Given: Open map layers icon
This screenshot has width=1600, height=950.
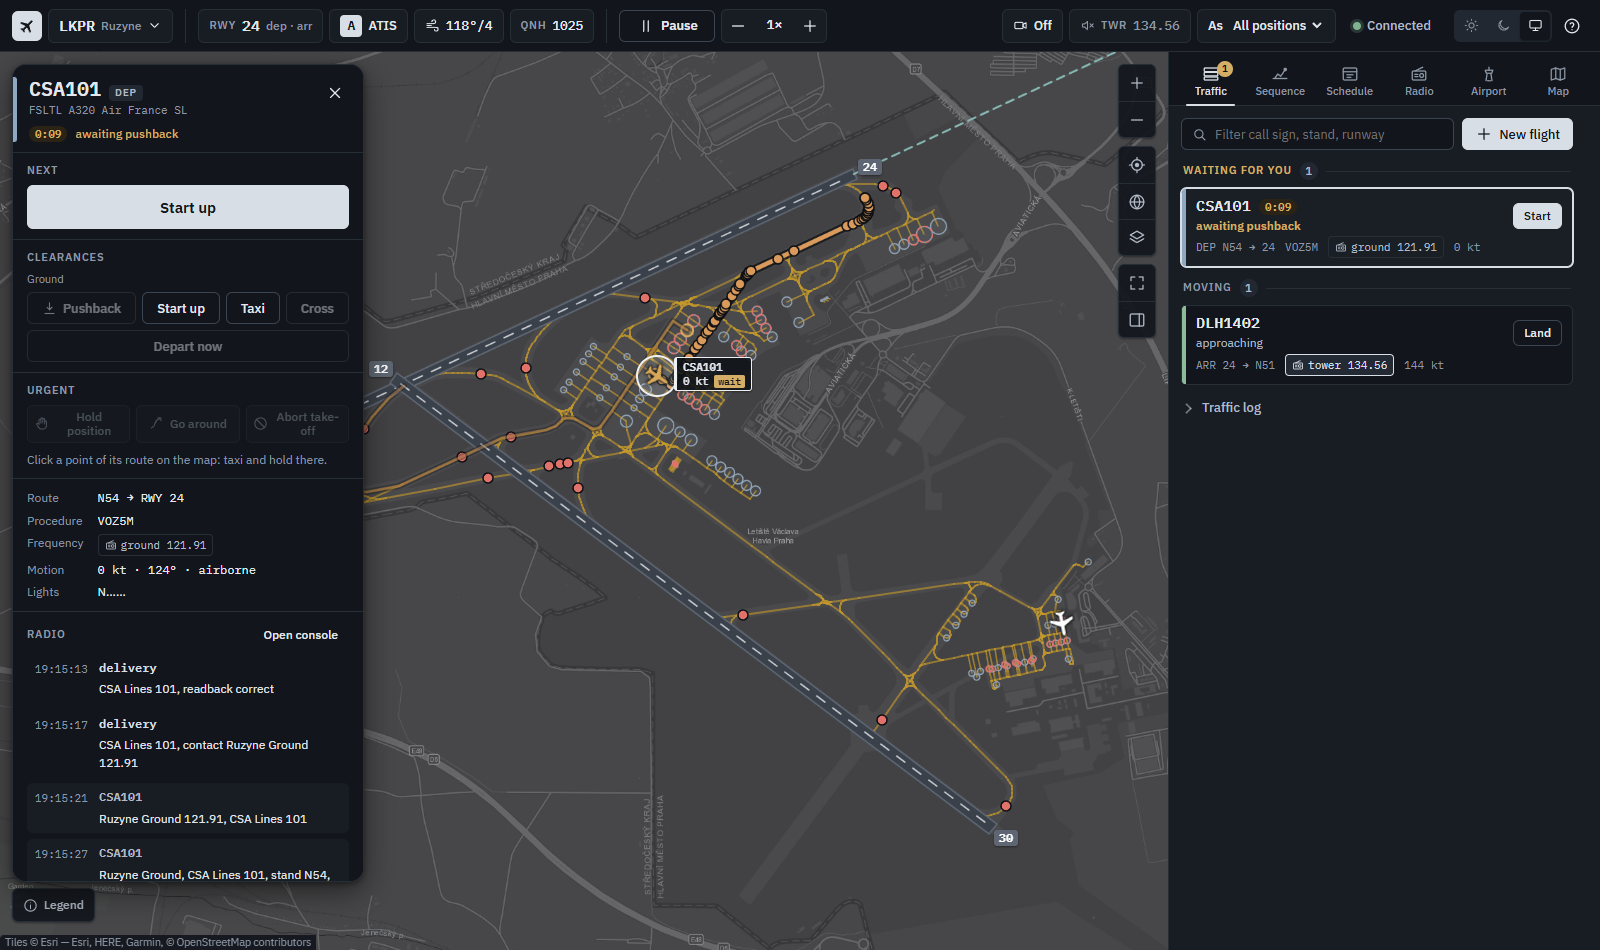Looking at the screenshot, I should pyautogui.click(x=1137, y=238).
